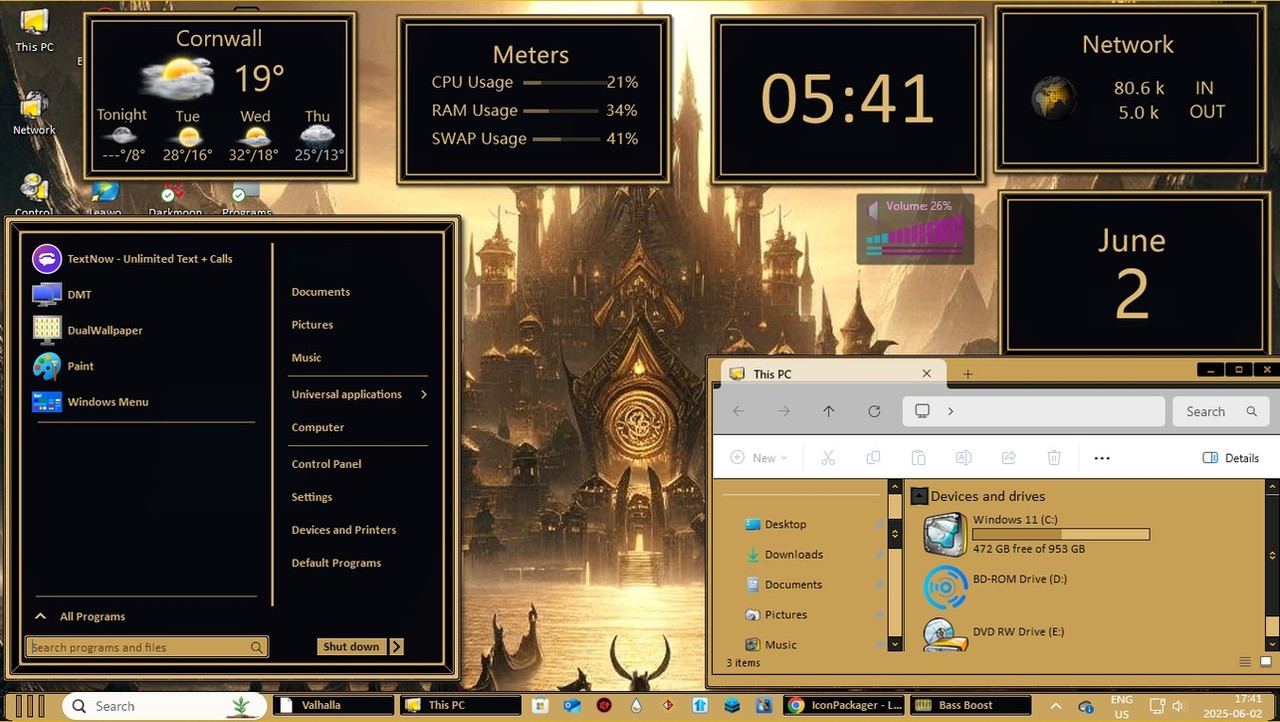Open the Start button on taskbar
The height and width of the screenshot is (722, 1280).
(x=30, y=706)
